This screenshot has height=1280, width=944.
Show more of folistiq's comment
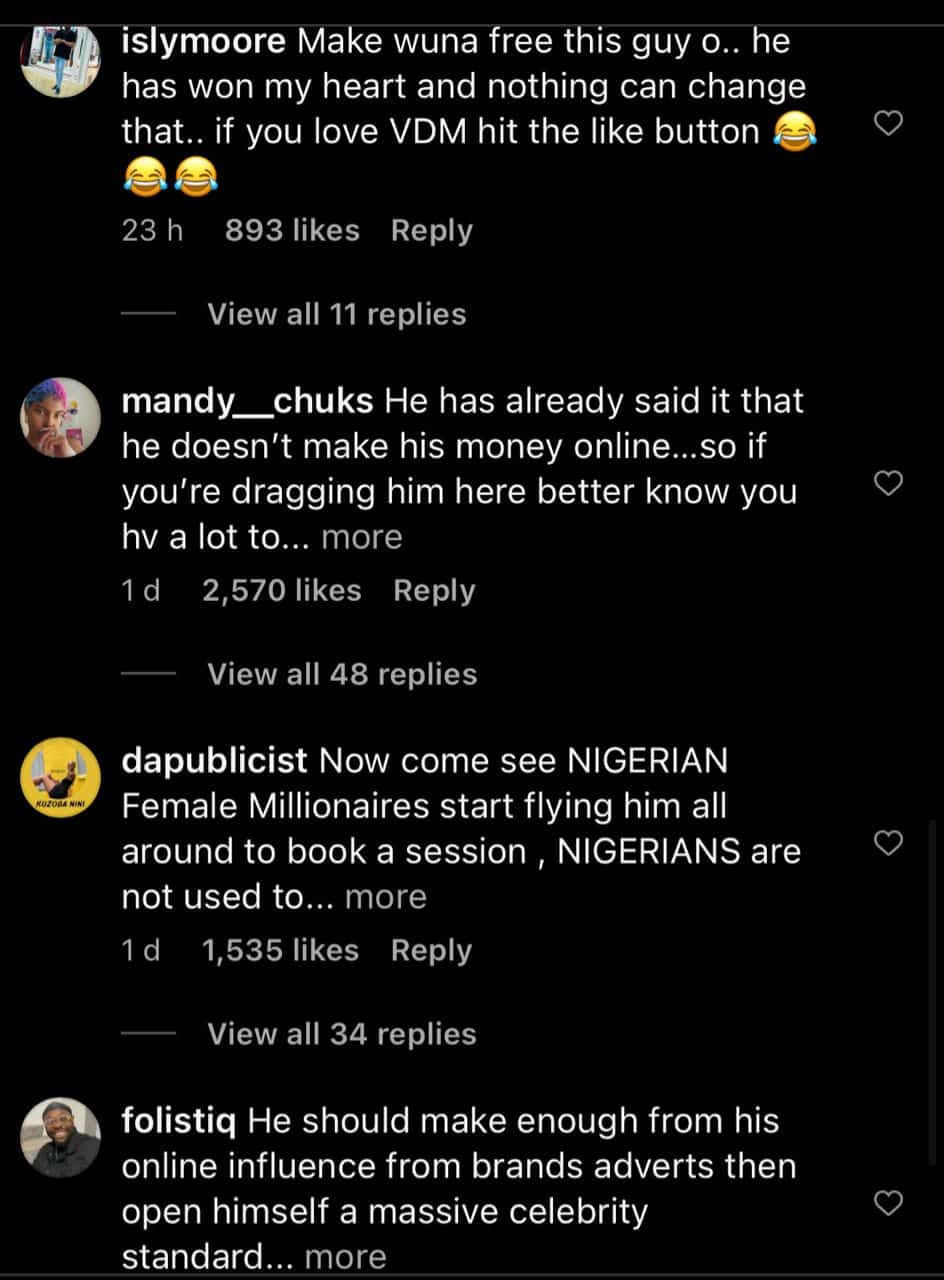[345, 1257]
